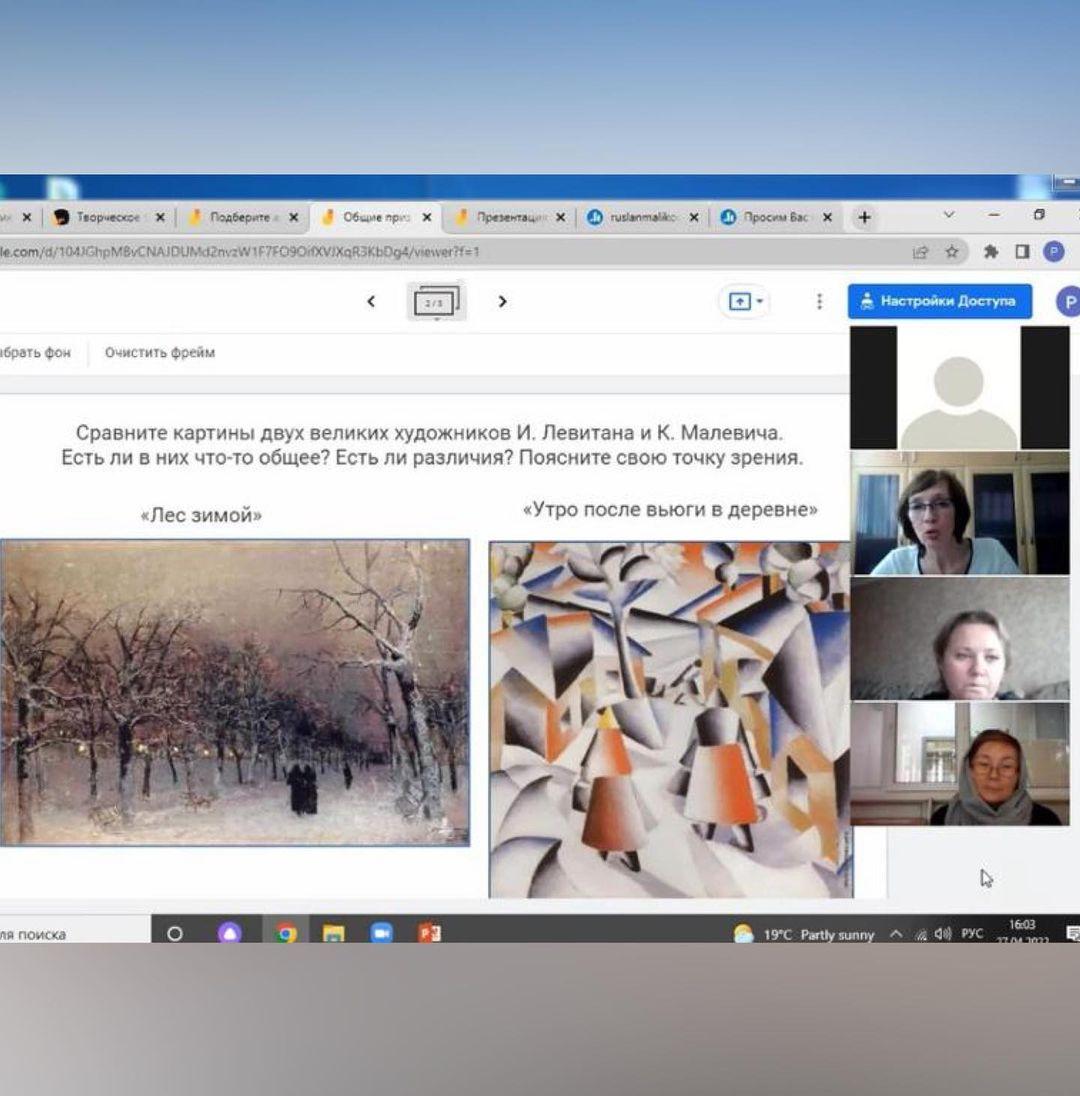Go to the next frame arrow
The image size is (1080, 1096).
click(502, 301)
